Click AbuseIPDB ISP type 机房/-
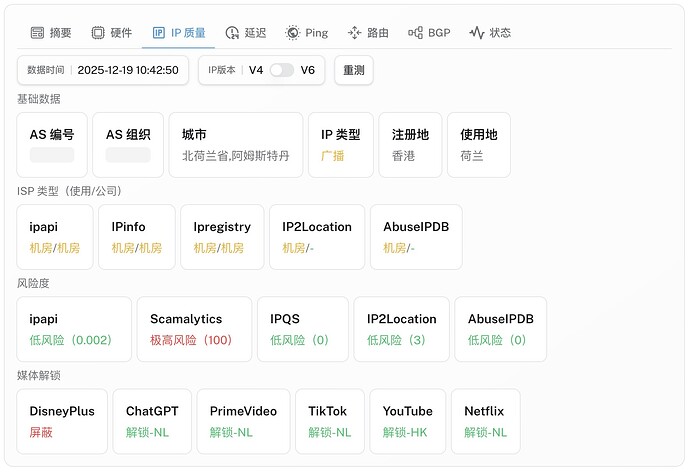Screen dimensions: 690x473 [x=399, y=248]
